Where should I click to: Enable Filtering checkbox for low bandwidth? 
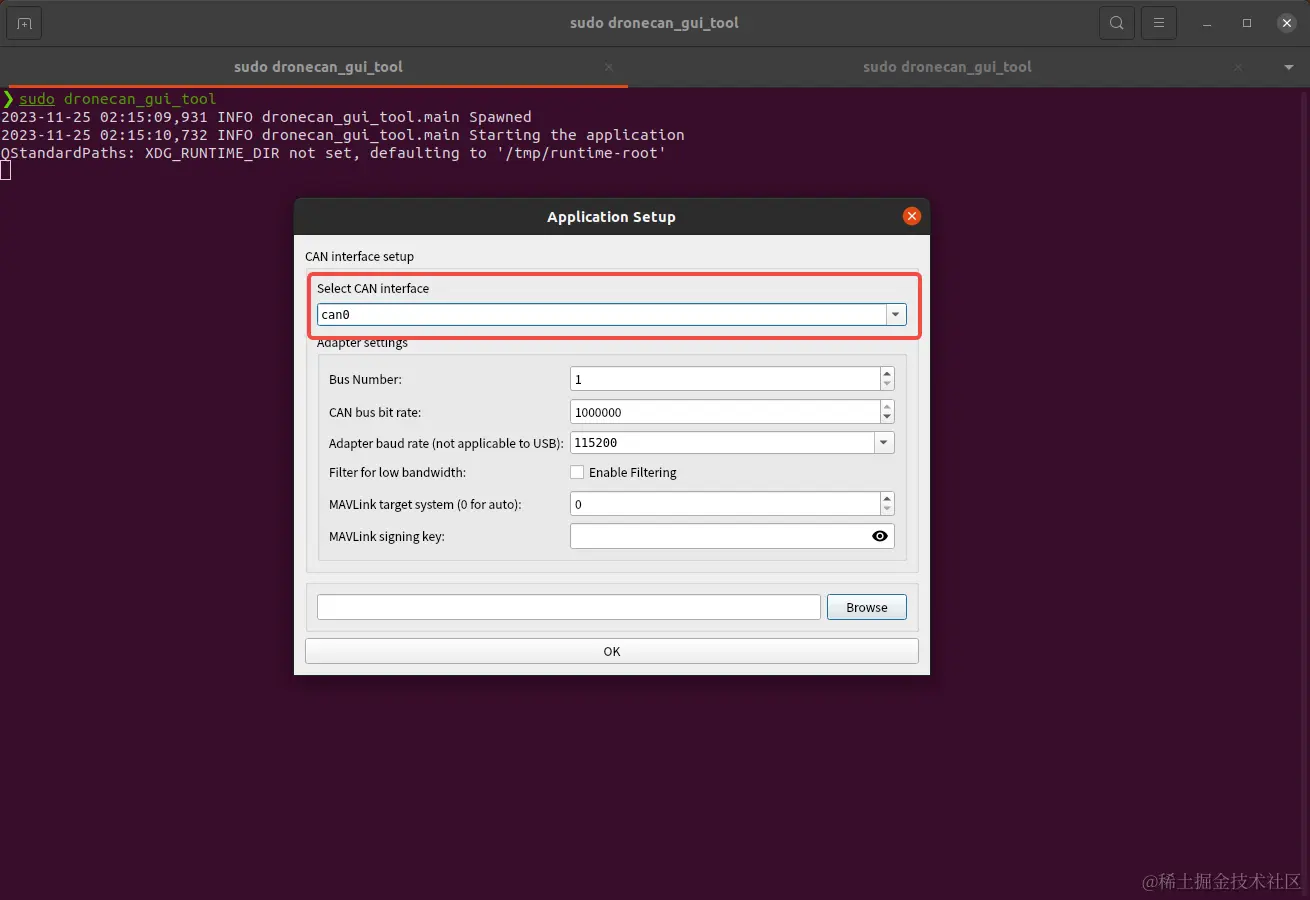click(x=577, y=472)
